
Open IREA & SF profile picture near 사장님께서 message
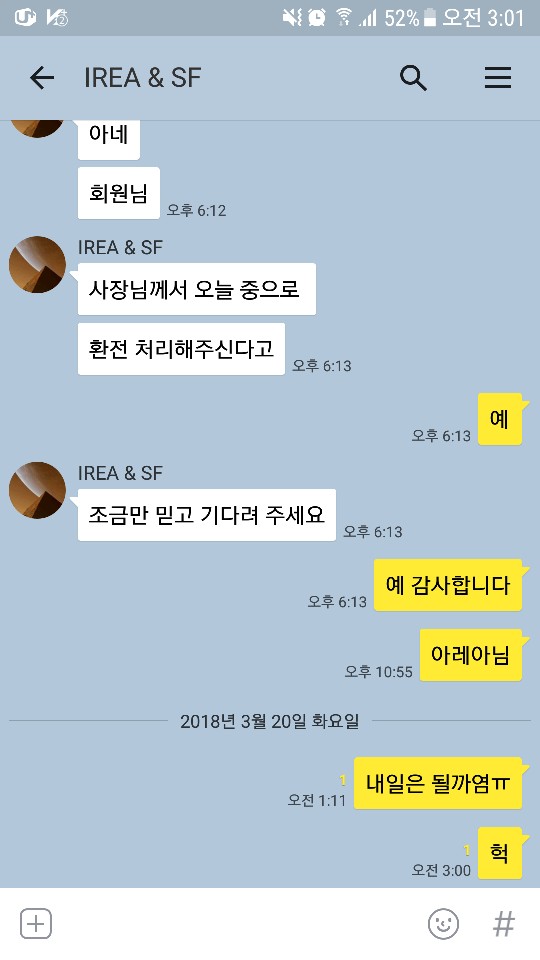37,264
